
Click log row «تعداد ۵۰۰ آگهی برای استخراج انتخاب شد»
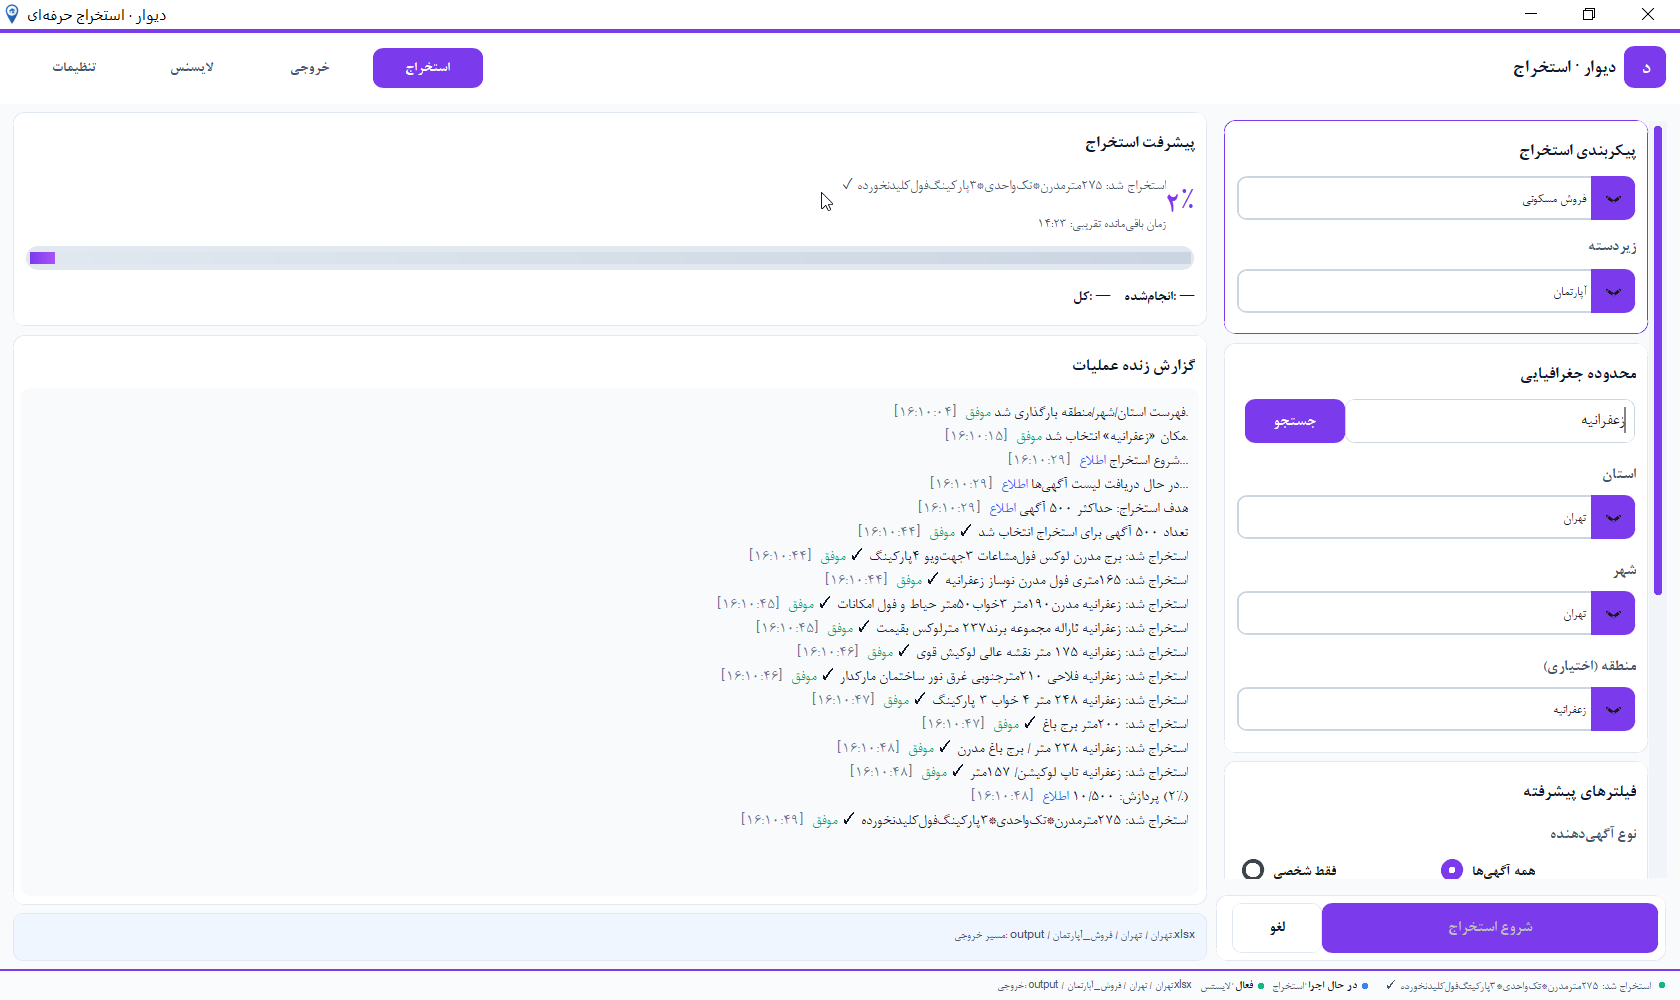1023,532
